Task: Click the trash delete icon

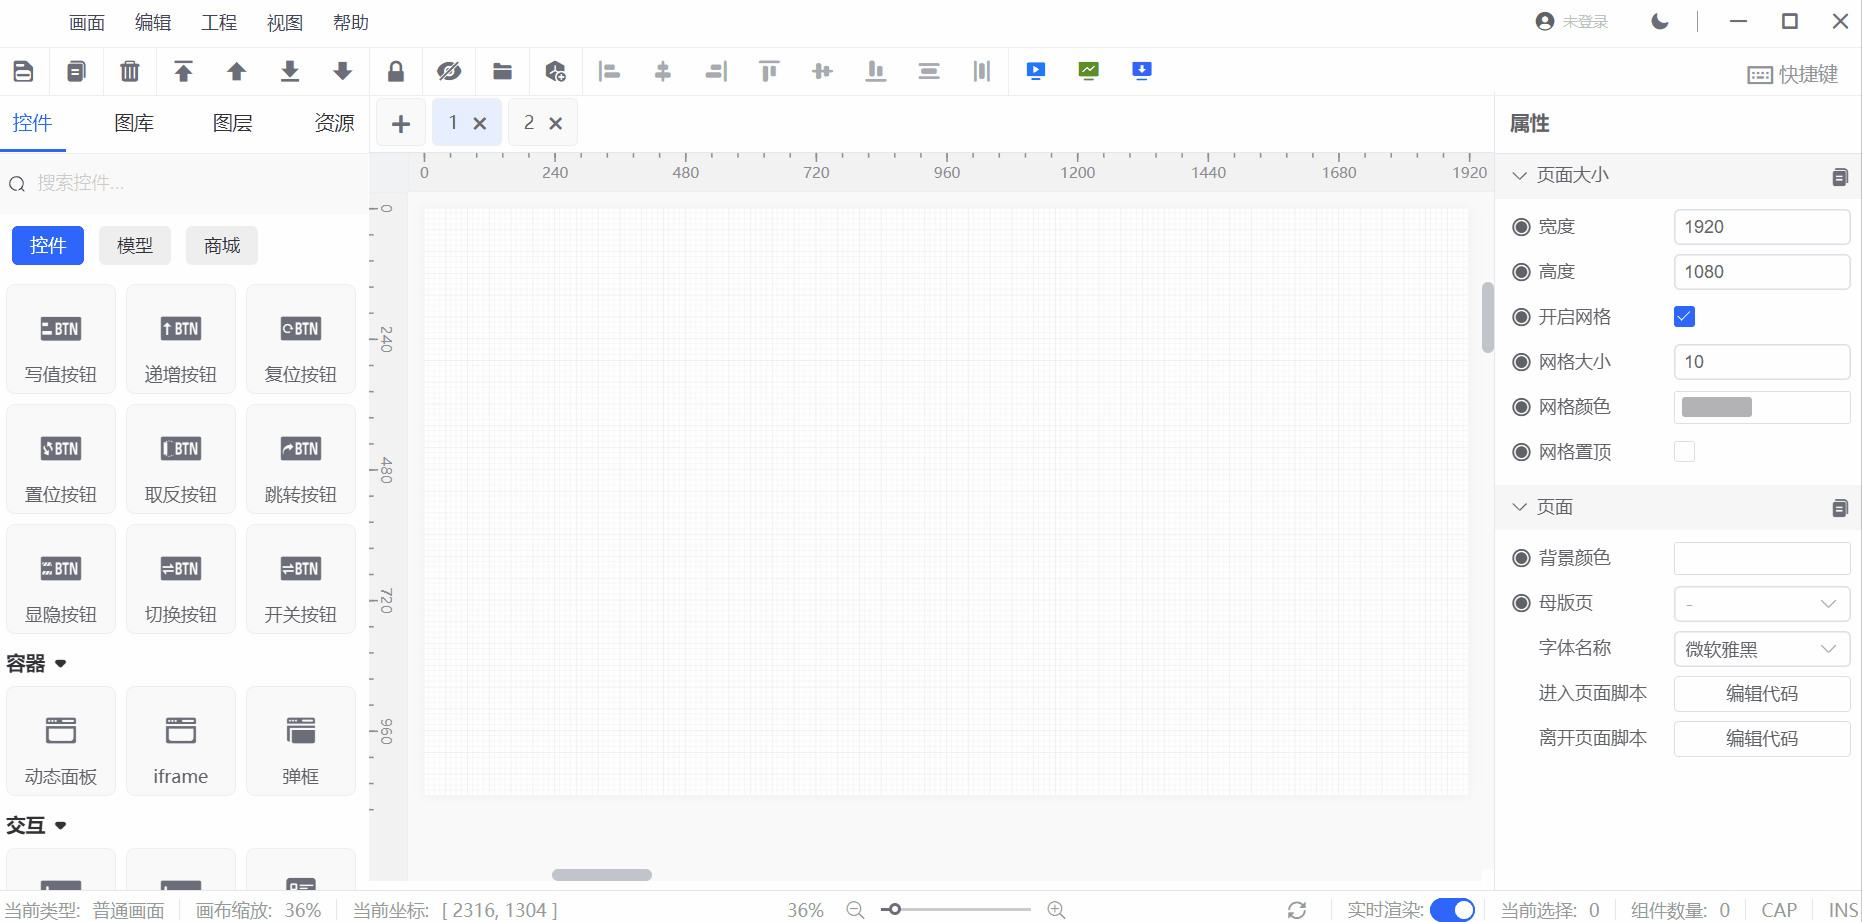Action: [130, 71]
